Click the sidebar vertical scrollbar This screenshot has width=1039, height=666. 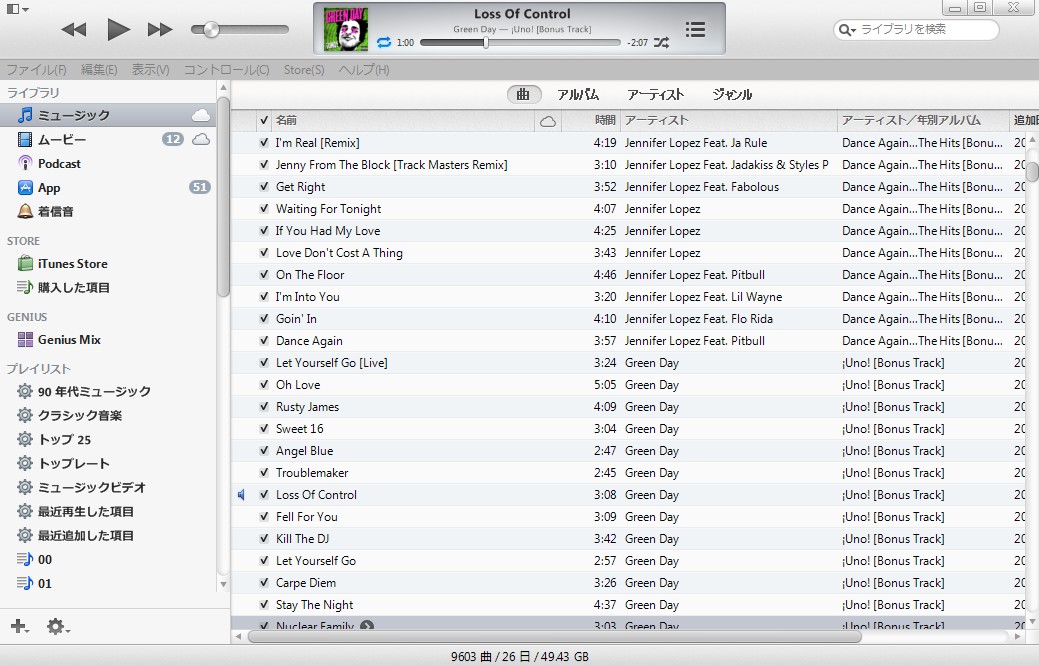point(223,197)
